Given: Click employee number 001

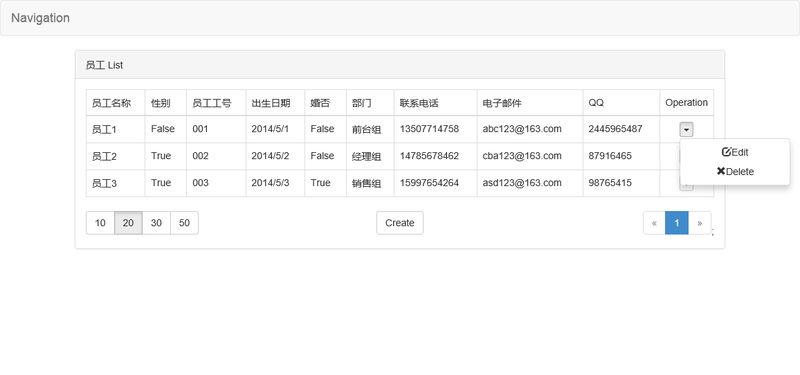Looking at the screenshot, I should (x=201, y=129).
